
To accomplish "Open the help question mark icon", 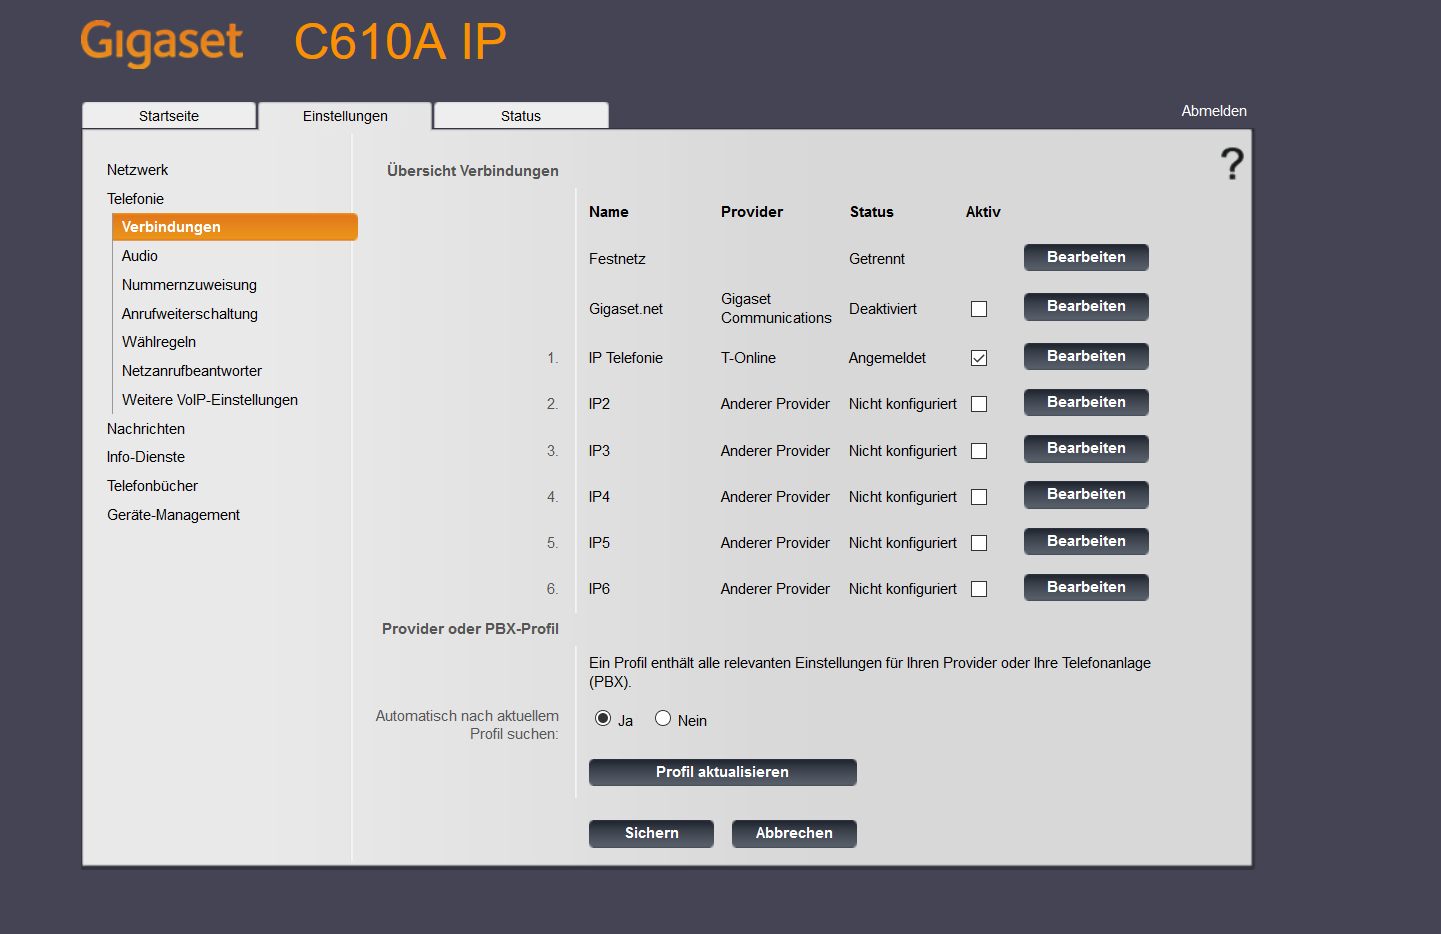I will point(1232,164).
